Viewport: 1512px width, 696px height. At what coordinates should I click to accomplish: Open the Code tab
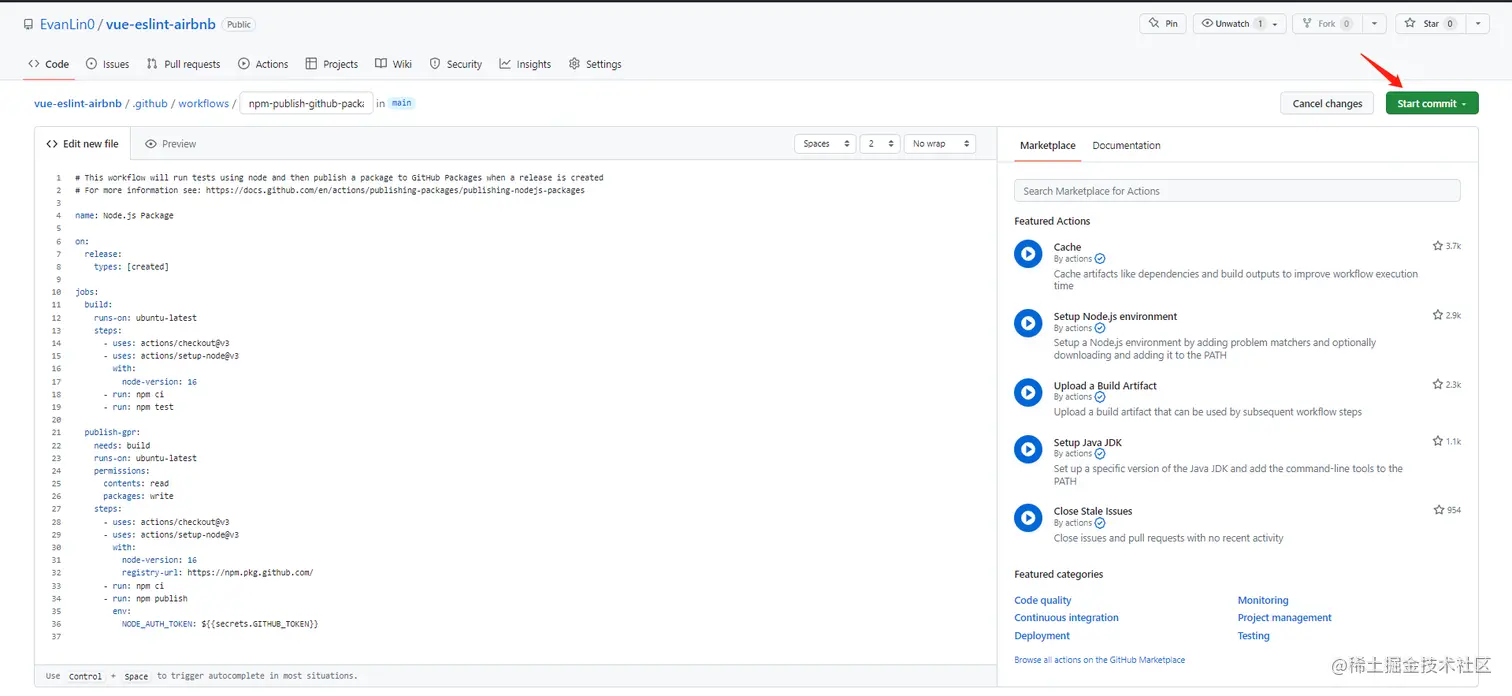pyautogui.click(x=48, y=64)
